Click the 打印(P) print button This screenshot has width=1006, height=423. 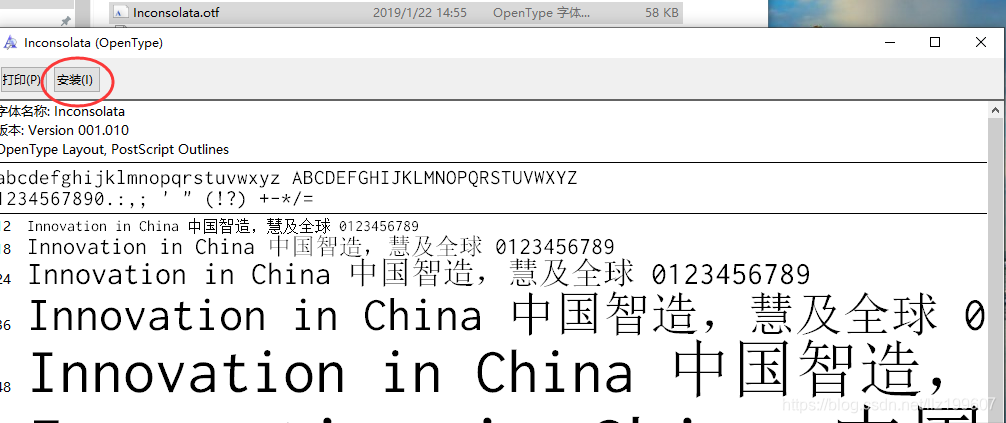pyautogui.click(x=21, y=80)
